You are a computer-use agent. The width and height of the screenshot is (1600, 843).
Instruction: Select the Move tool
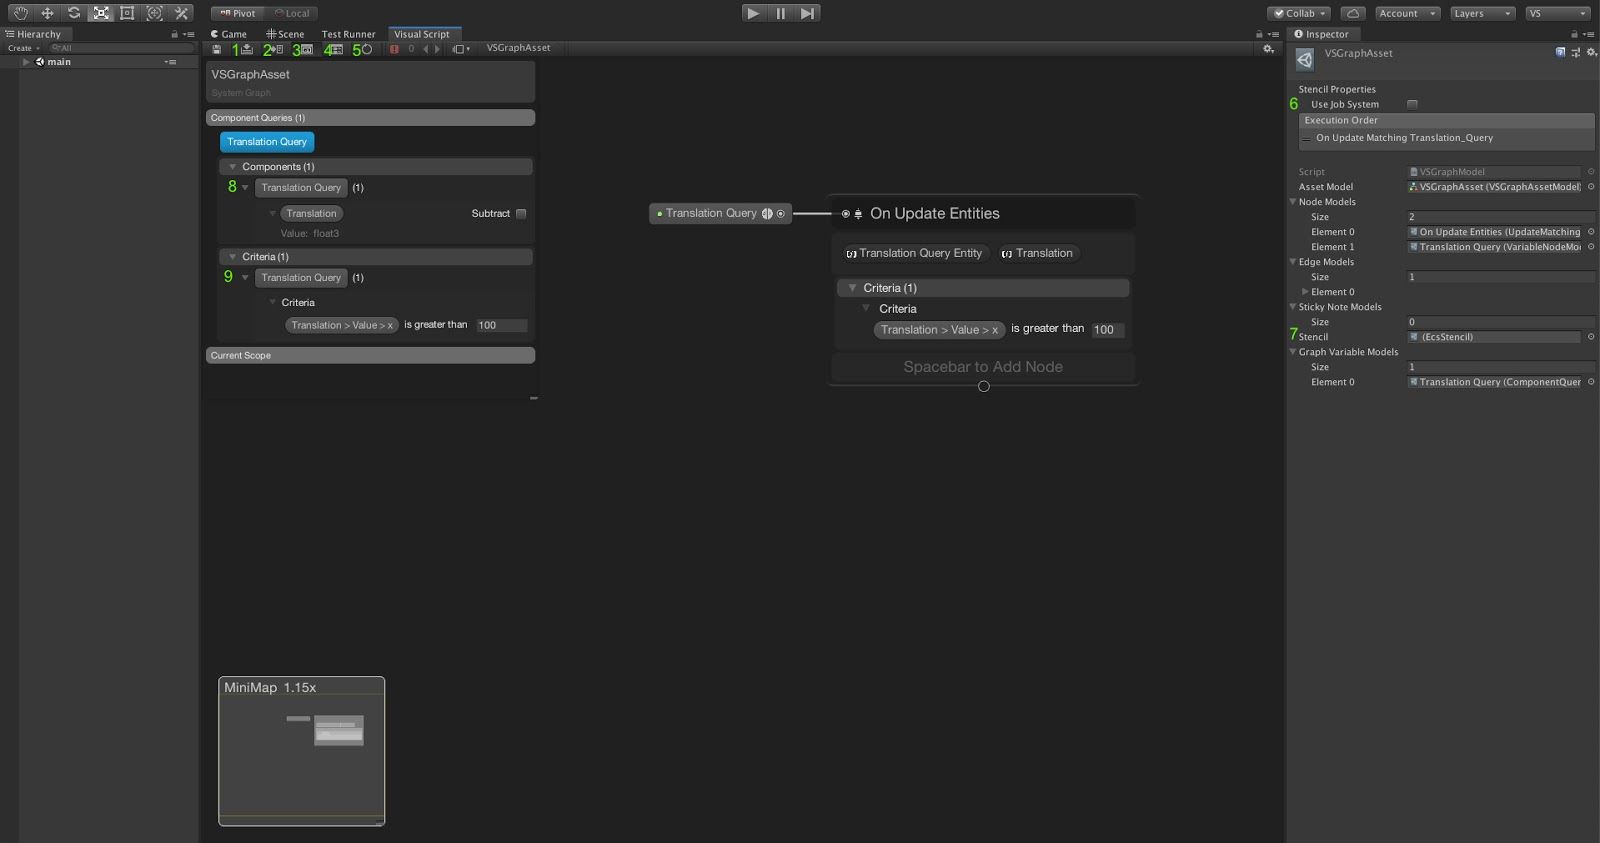[47, 13]
